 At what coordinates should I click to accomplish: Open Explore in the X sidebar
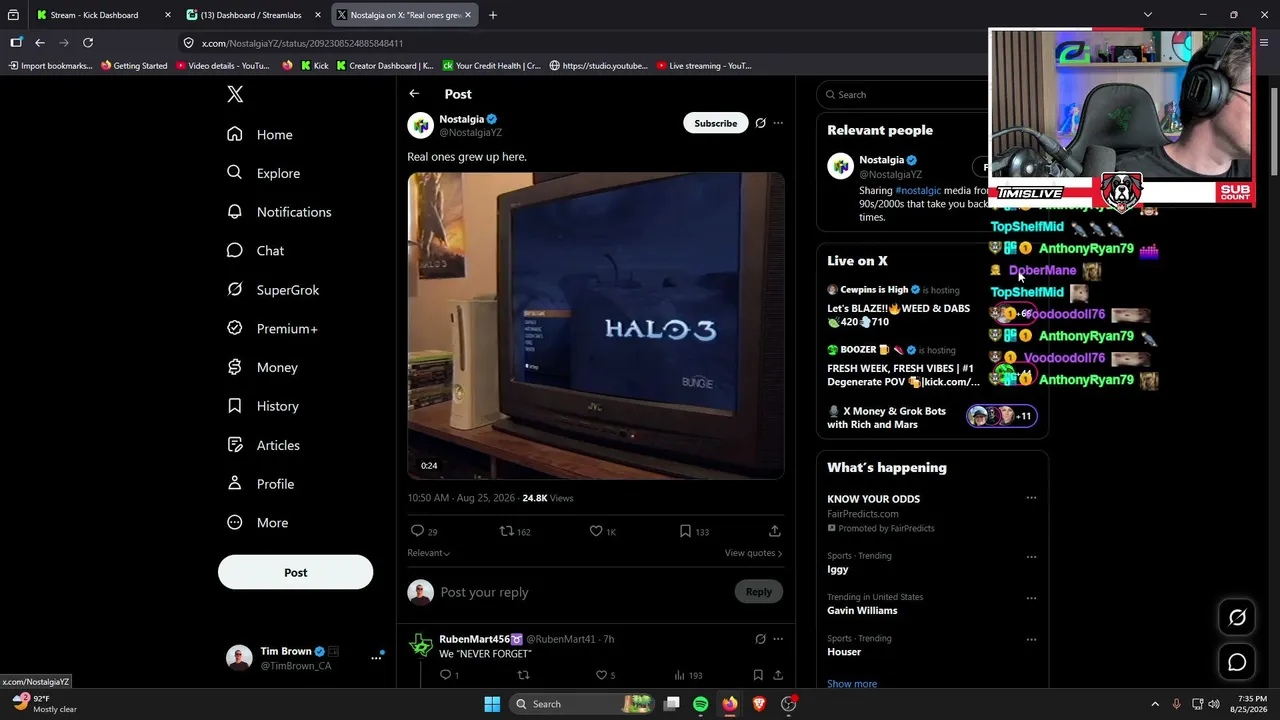point(263,173)
